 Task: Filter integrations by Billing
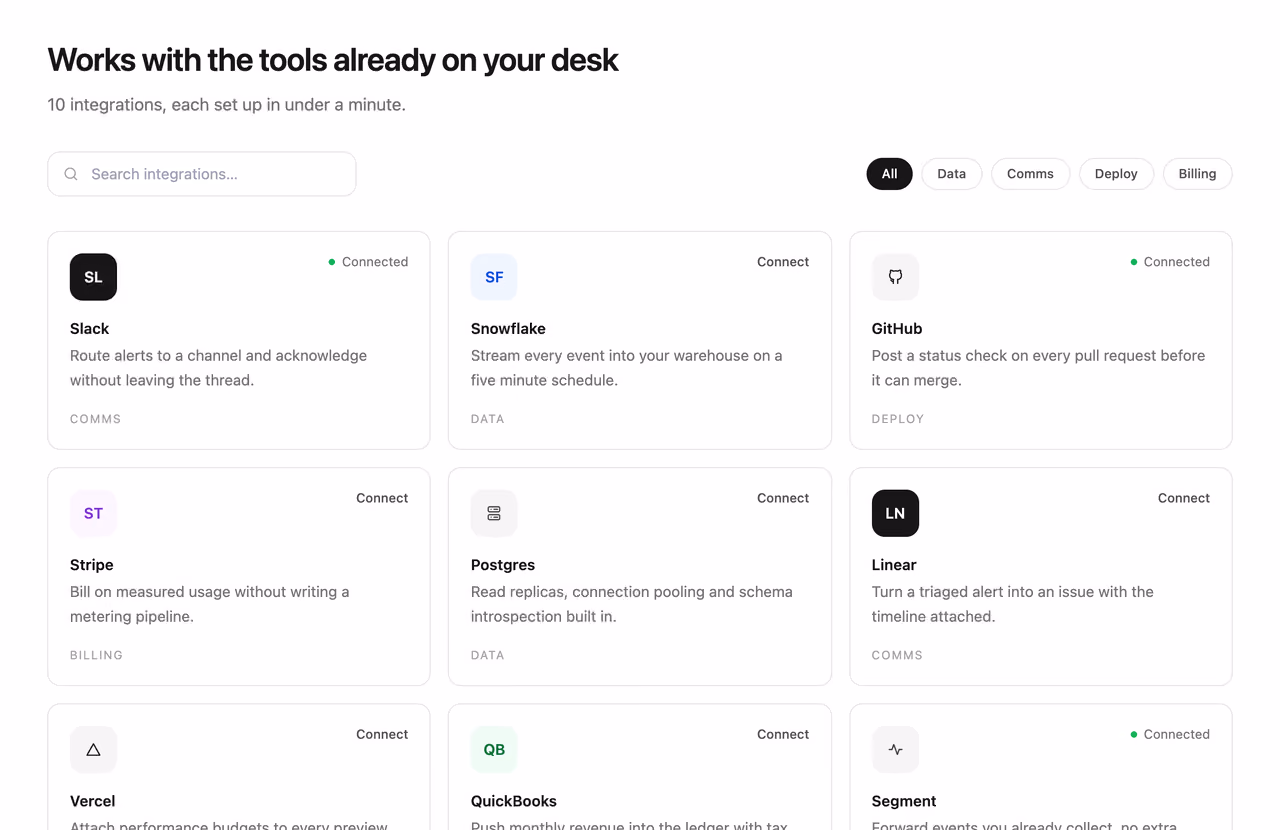(x=1197, y=174)
